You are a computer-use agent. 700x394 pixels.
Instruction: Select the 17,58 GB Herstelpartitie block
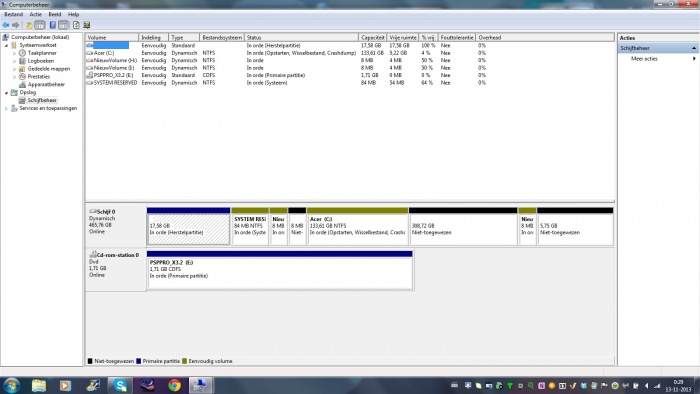[x=188, y=227]
